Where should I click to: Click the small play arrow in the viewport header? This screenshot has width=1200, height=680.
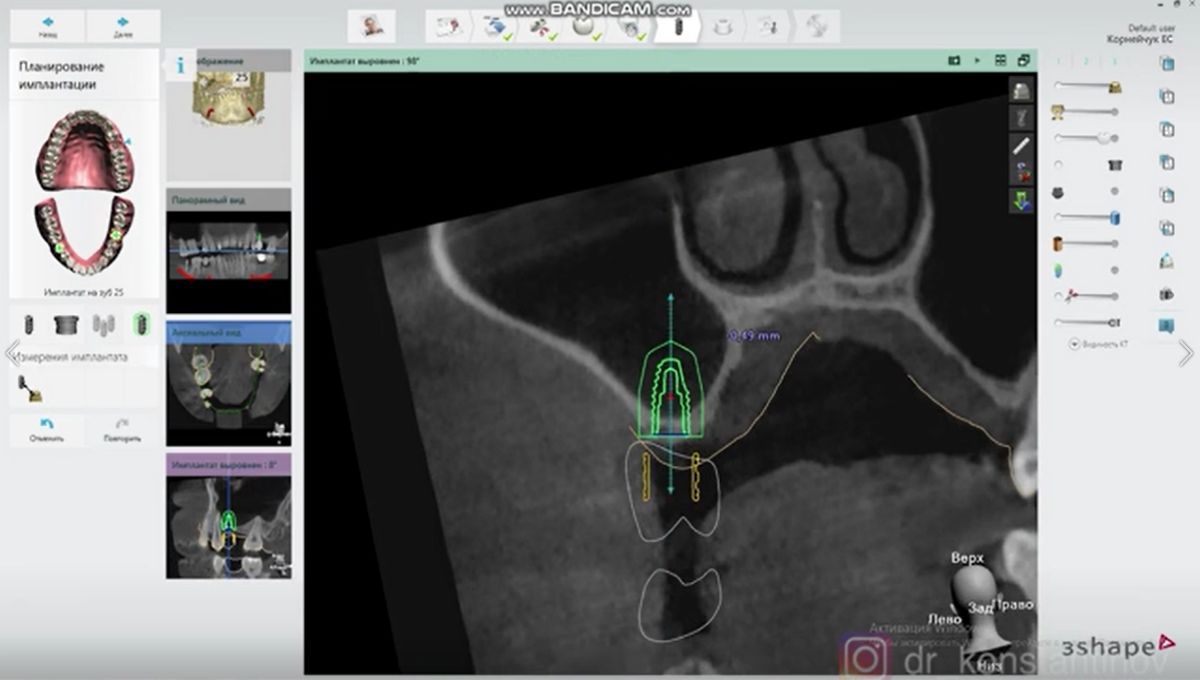977,60
